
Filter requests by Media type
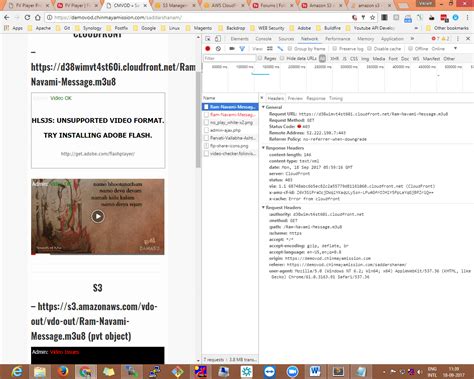(x=379, y=59)
